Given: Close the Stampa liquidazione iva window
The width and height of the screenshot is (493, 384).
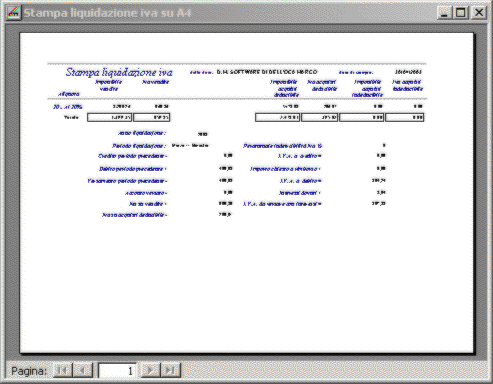Looking at the screenshot, I should 479,13.
